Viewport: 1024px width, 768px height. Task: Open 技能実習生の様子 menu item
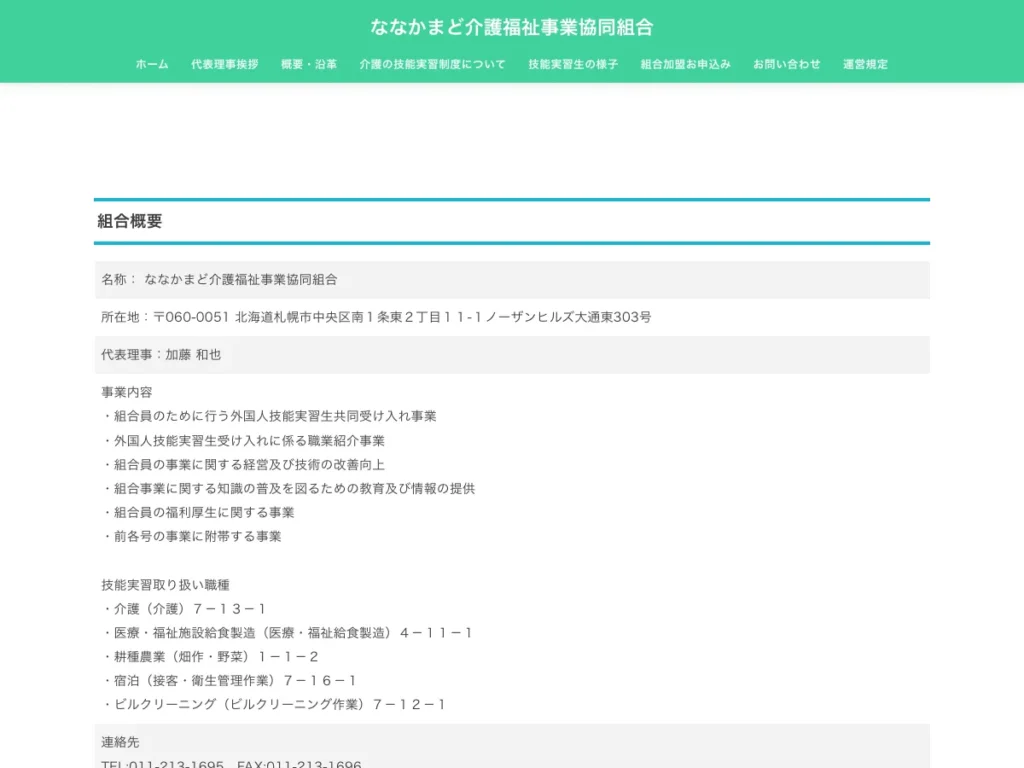click(573, 64)
